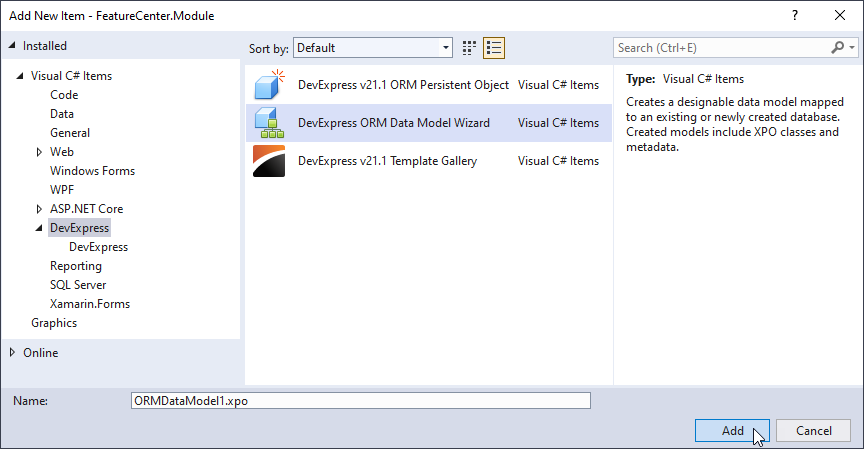Click the Installed heading label
The width and height of the screenshot is (864, 449).
click(45, 46)
